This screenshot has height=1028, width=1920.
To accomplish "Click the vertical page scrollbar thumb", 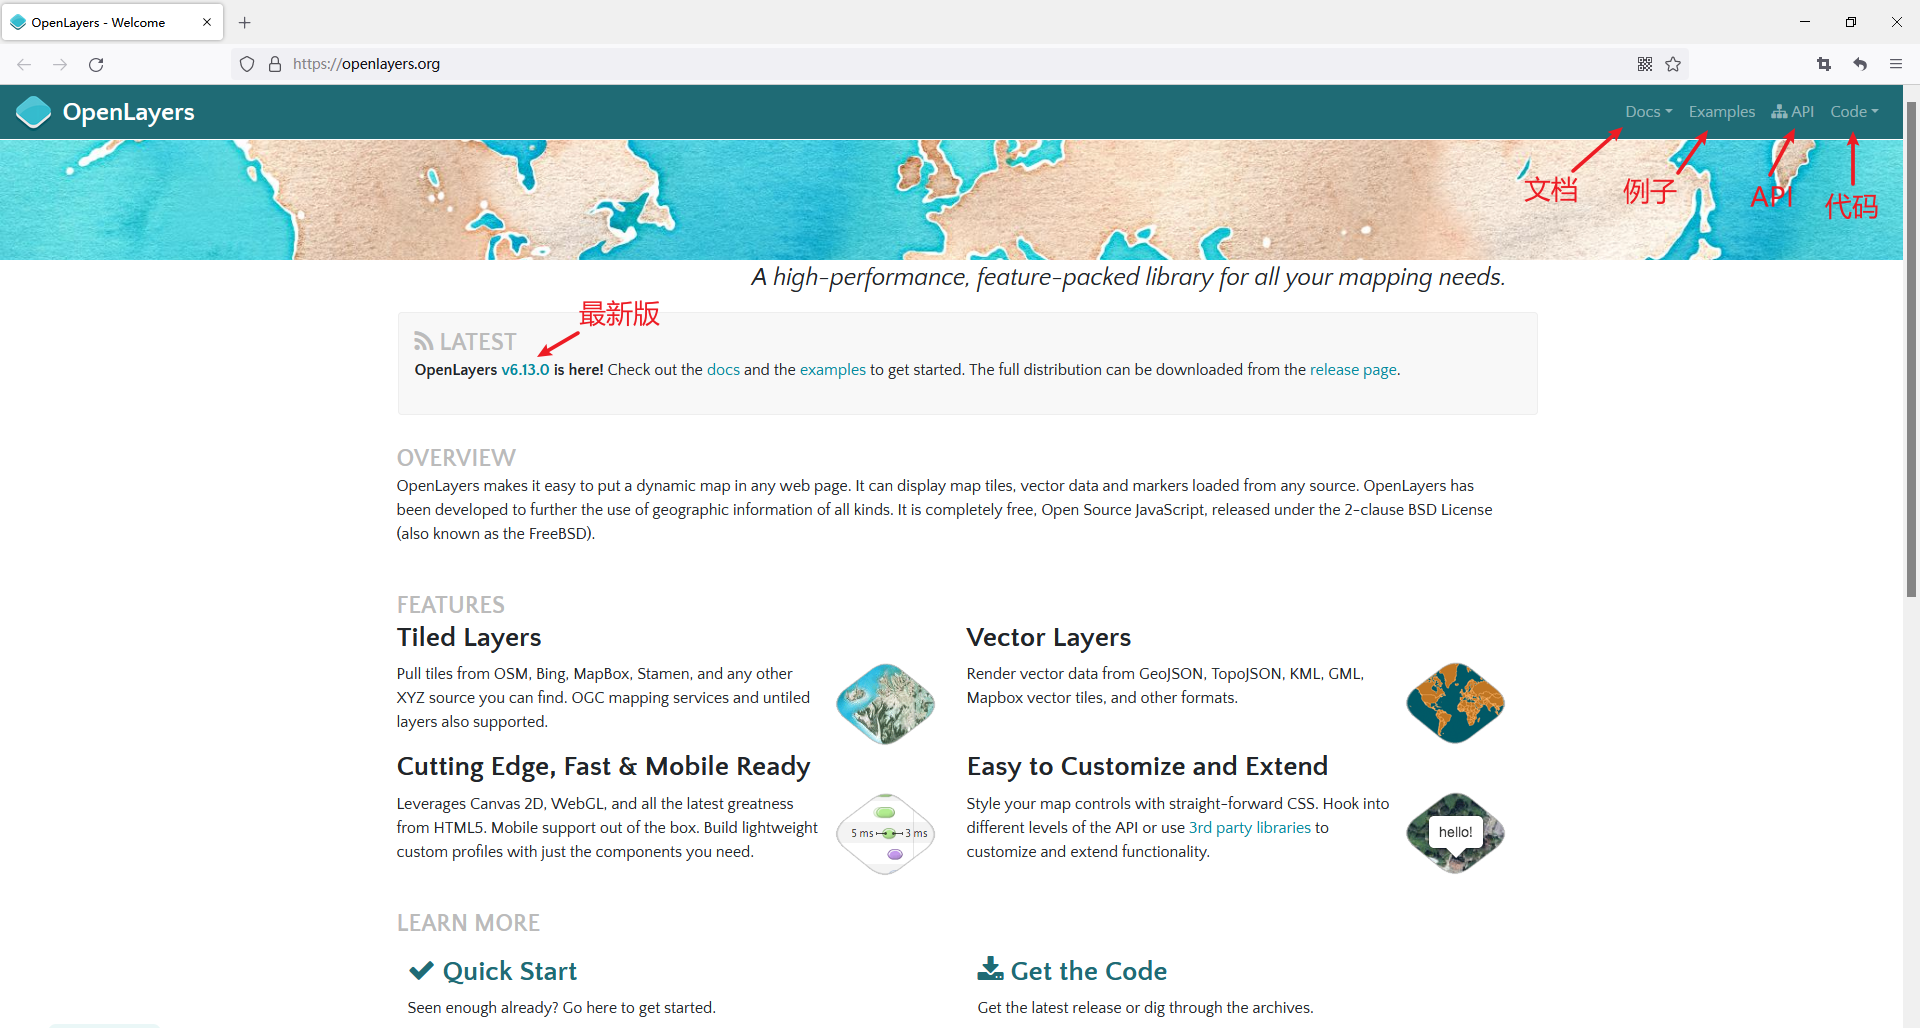I will 1911,347.
